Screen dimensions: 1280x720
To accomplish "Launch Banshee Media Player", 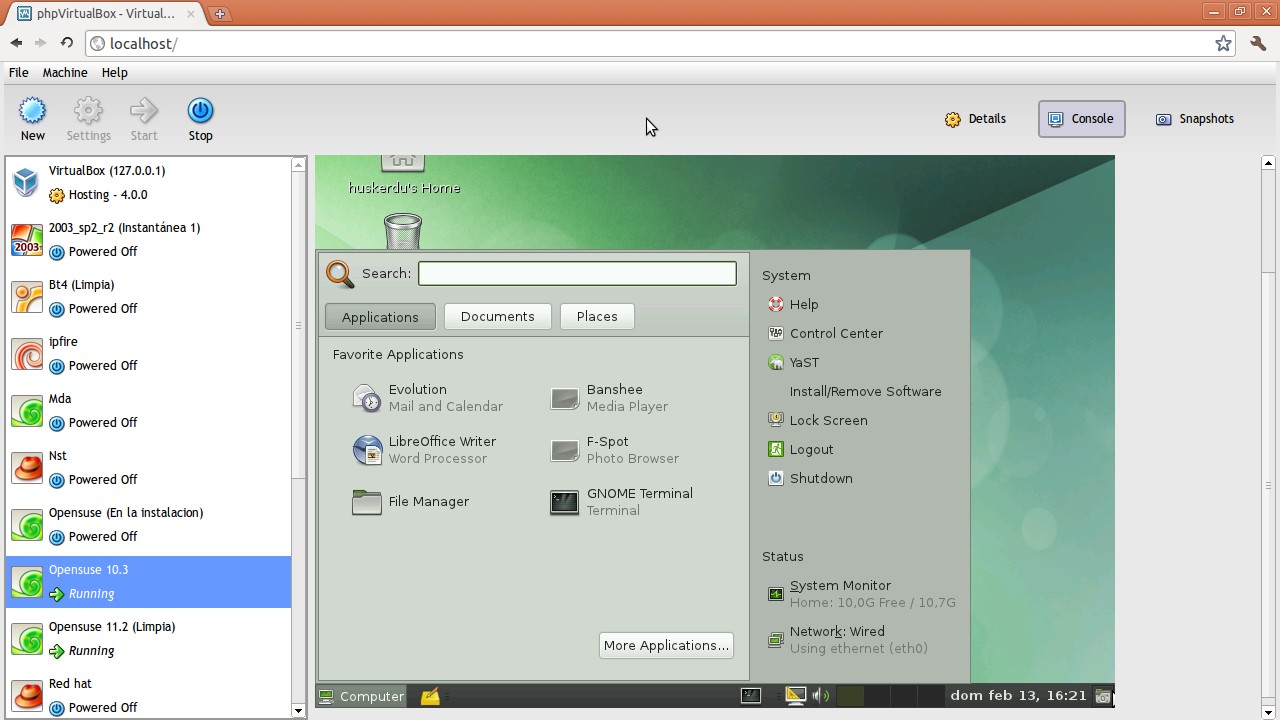I will pos(610,398).
